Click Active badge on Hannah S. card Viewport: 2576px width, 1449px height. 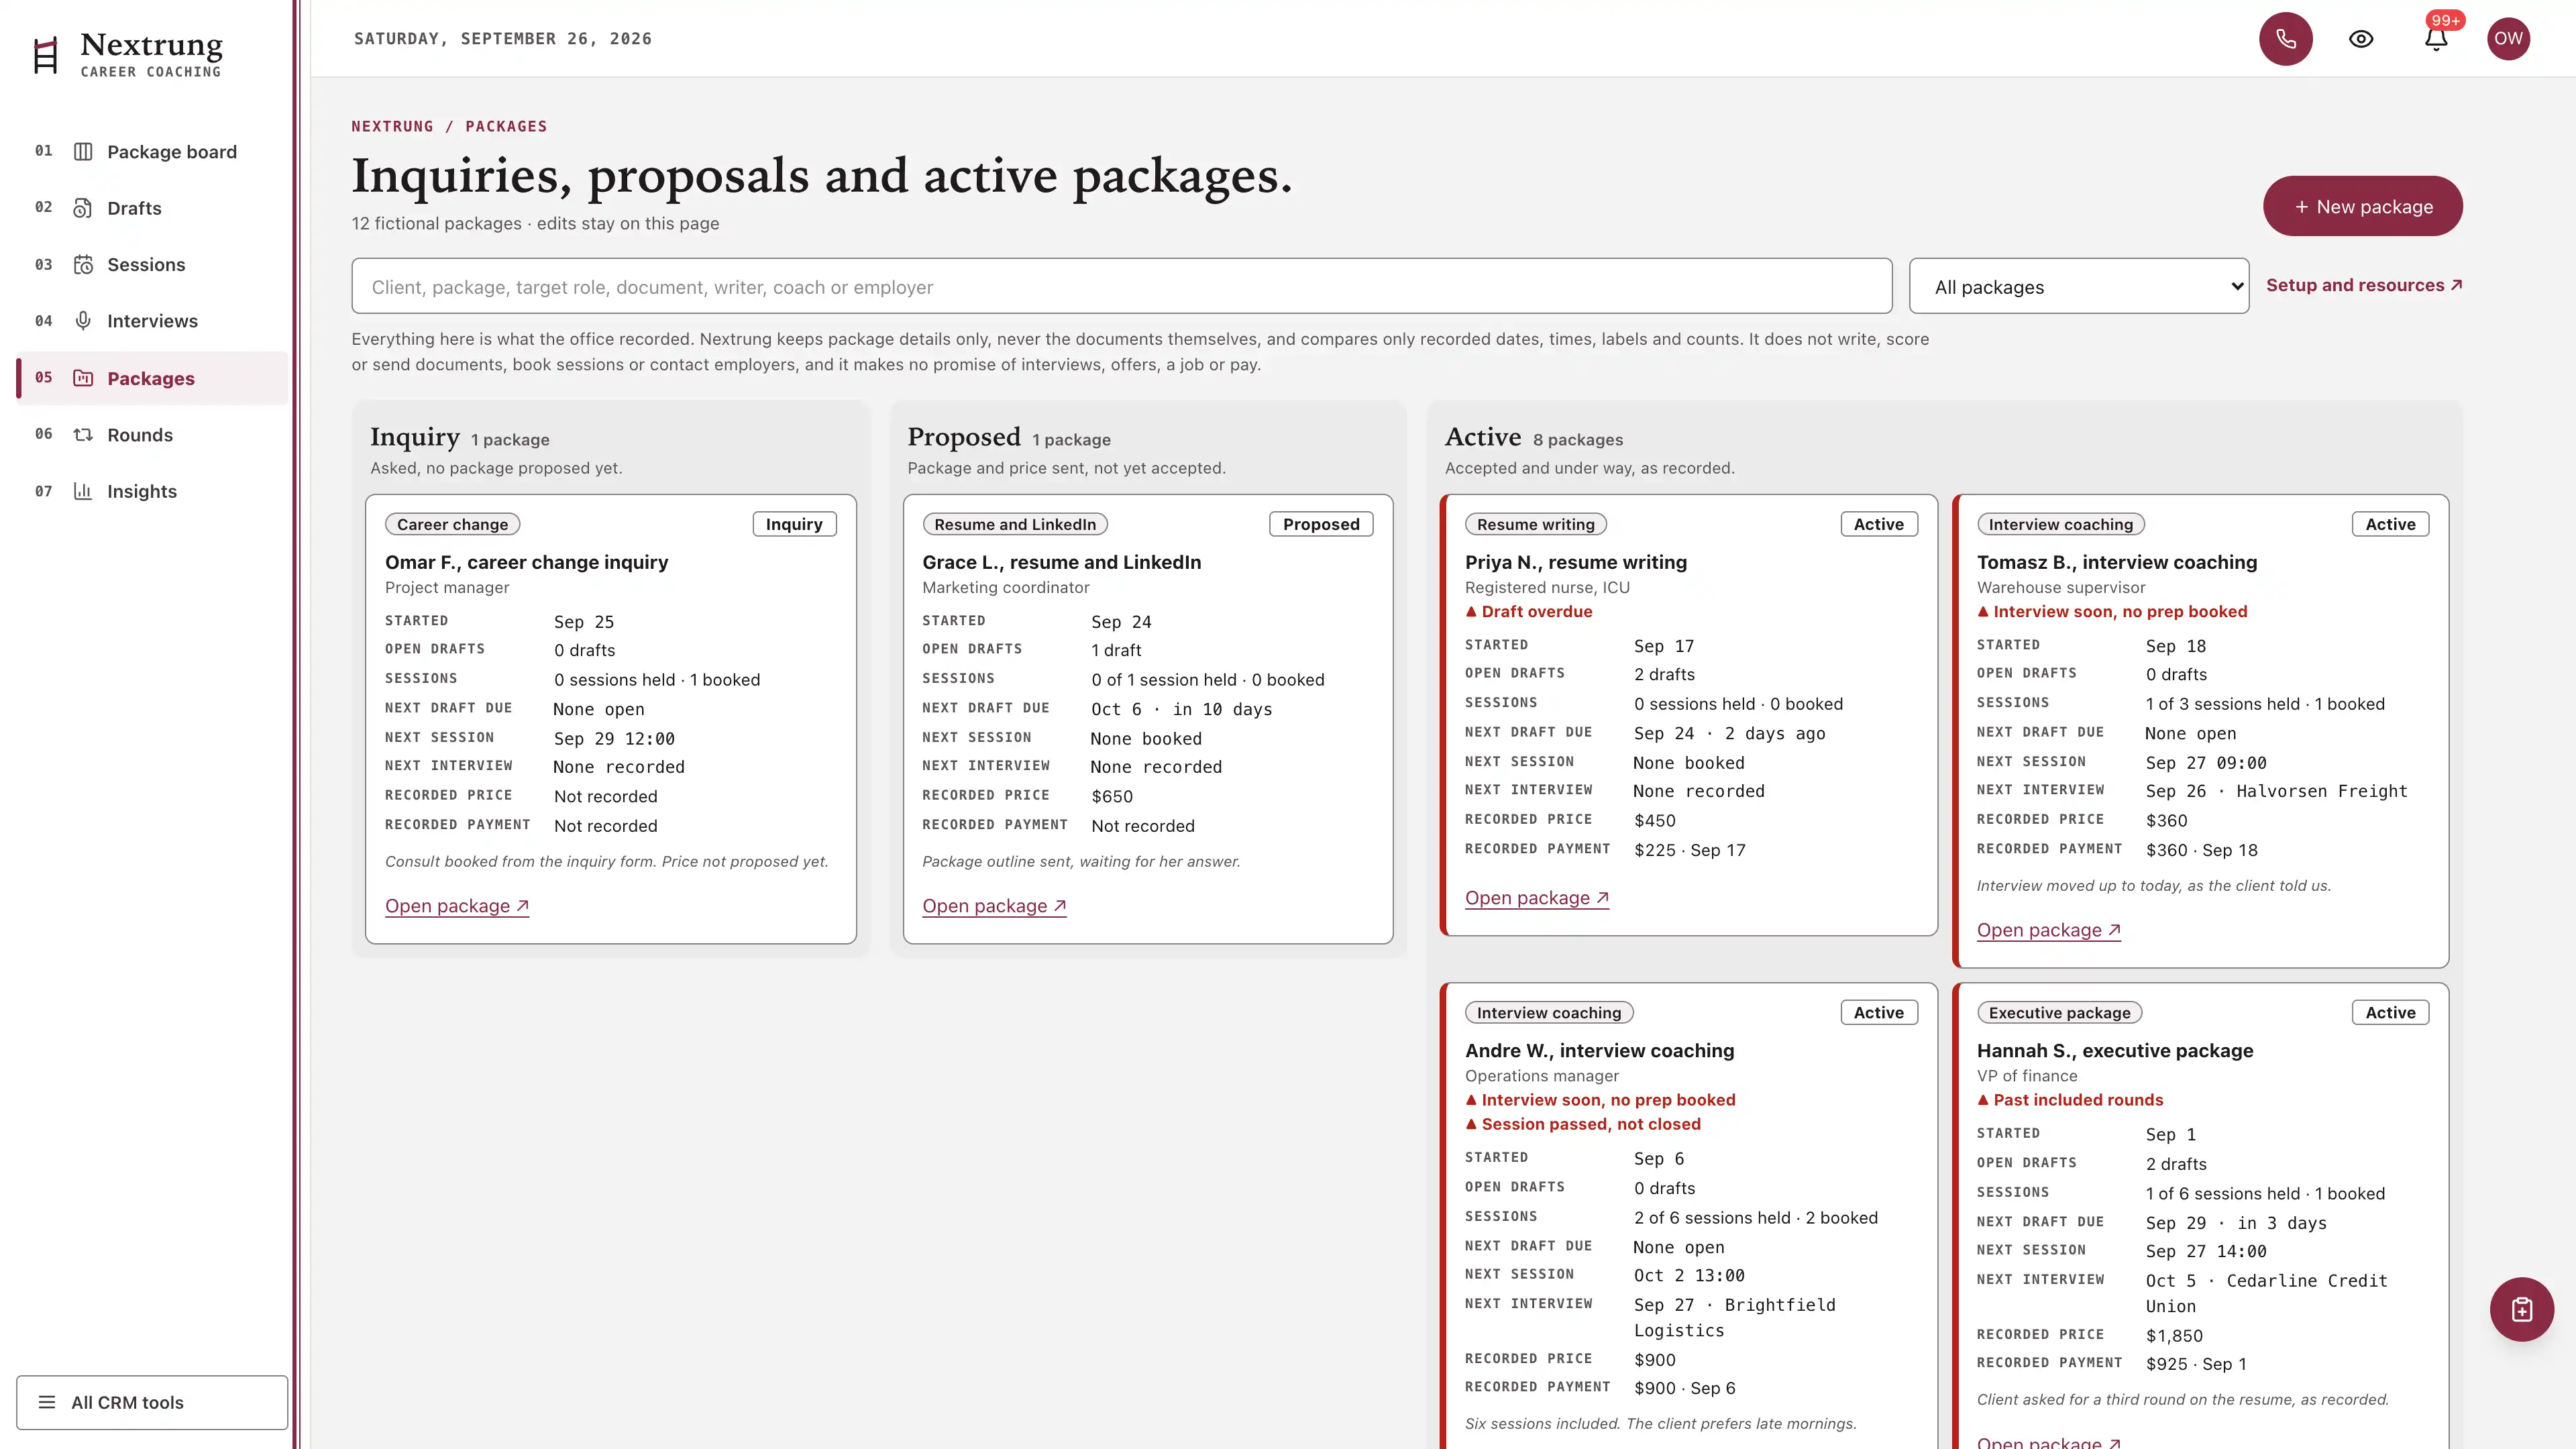[x=2390, y=1013]
